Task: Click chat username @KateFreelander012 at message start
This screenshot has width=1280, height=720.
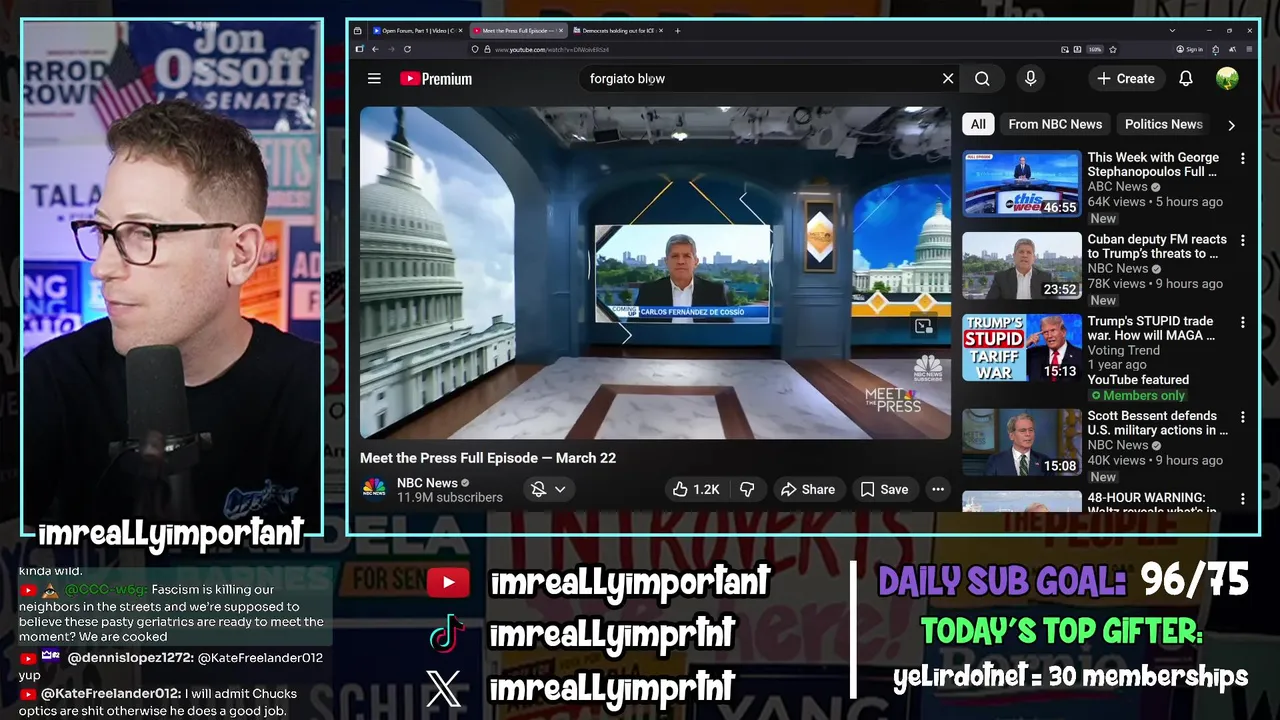Action: [x=111, y=694]
